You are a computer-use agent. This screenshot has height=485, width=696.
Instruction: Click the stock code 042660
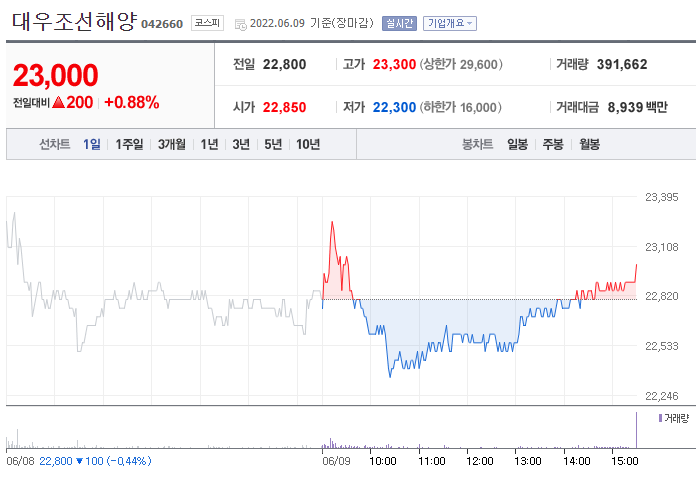[162, 24]
